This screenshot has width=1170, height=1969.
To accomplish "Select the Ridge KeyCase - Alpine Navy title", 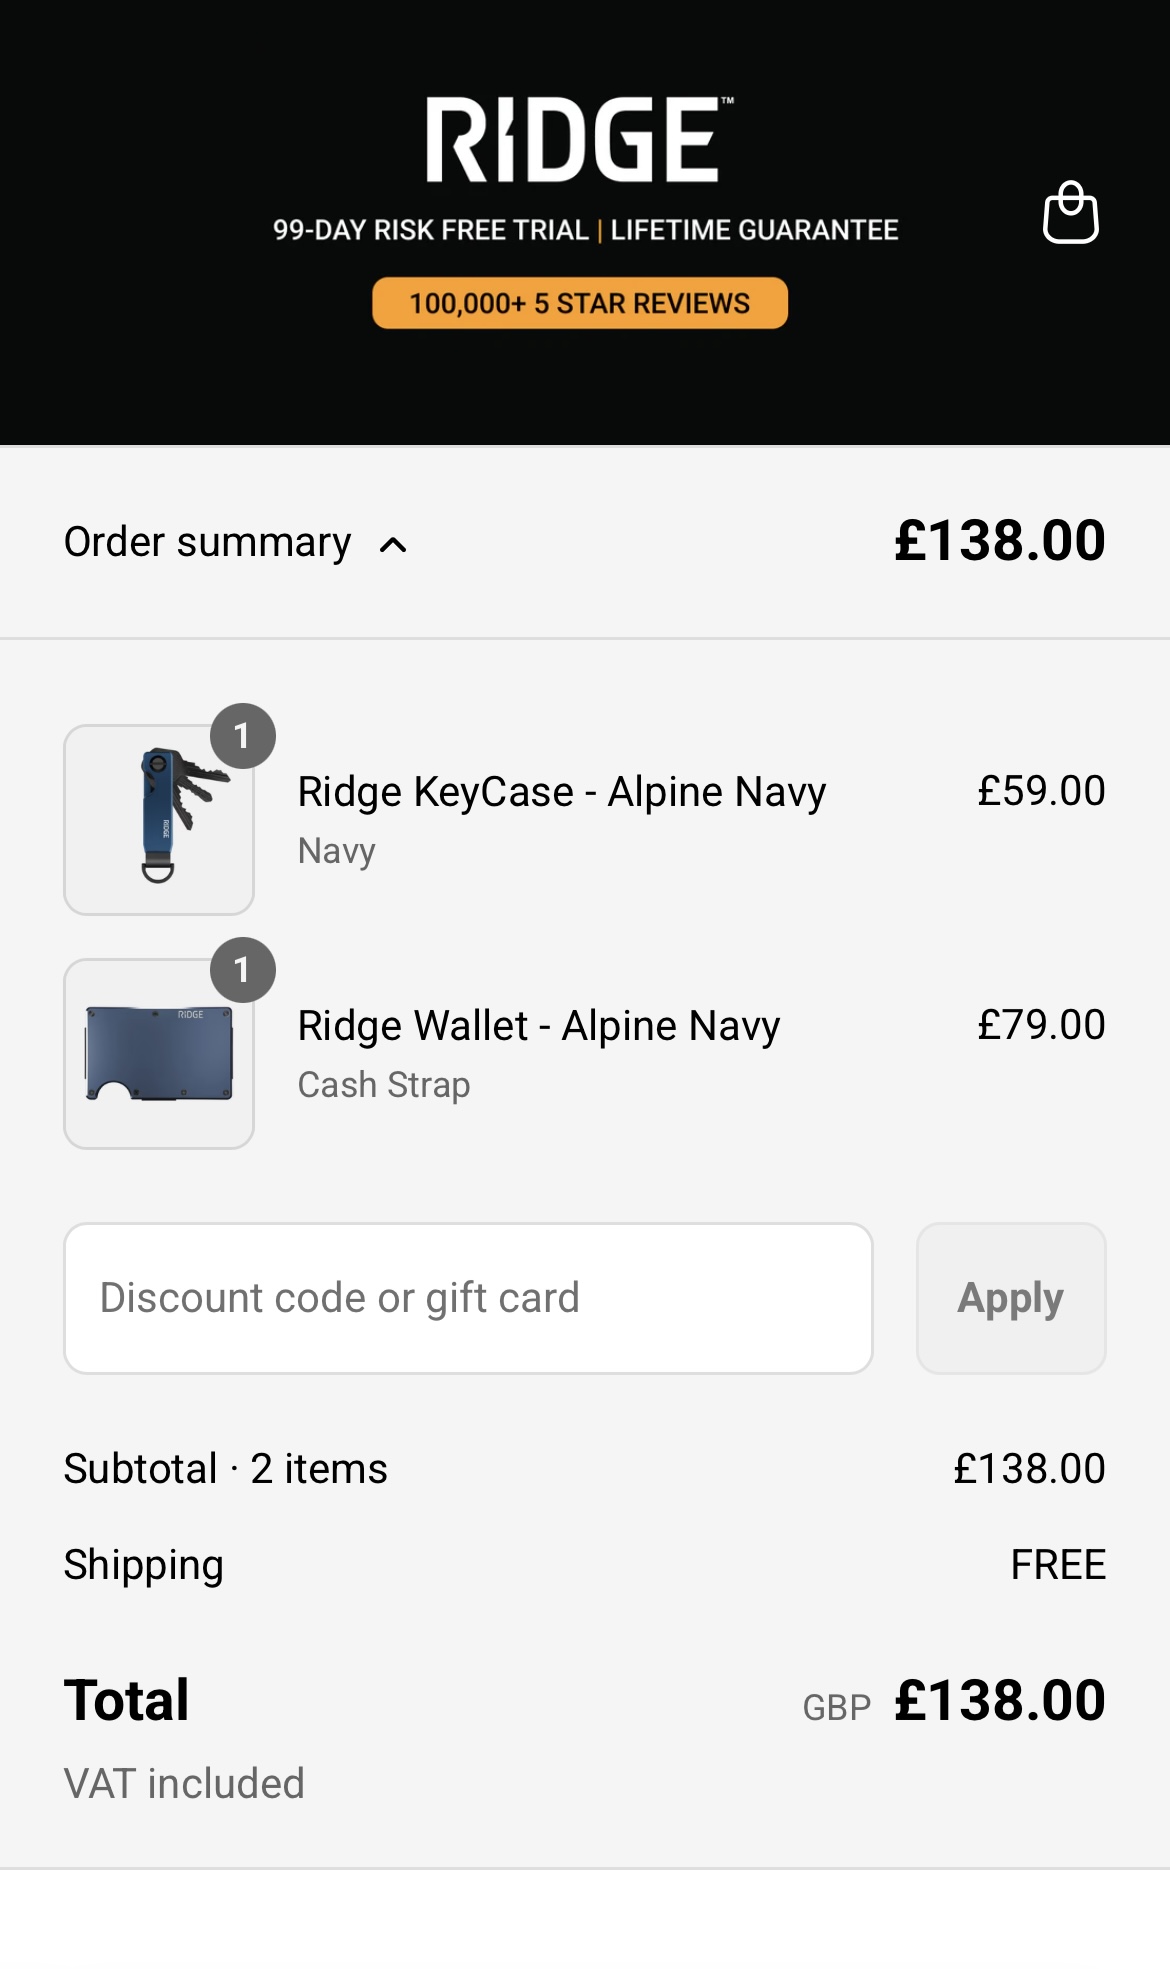I will [562, 792].
